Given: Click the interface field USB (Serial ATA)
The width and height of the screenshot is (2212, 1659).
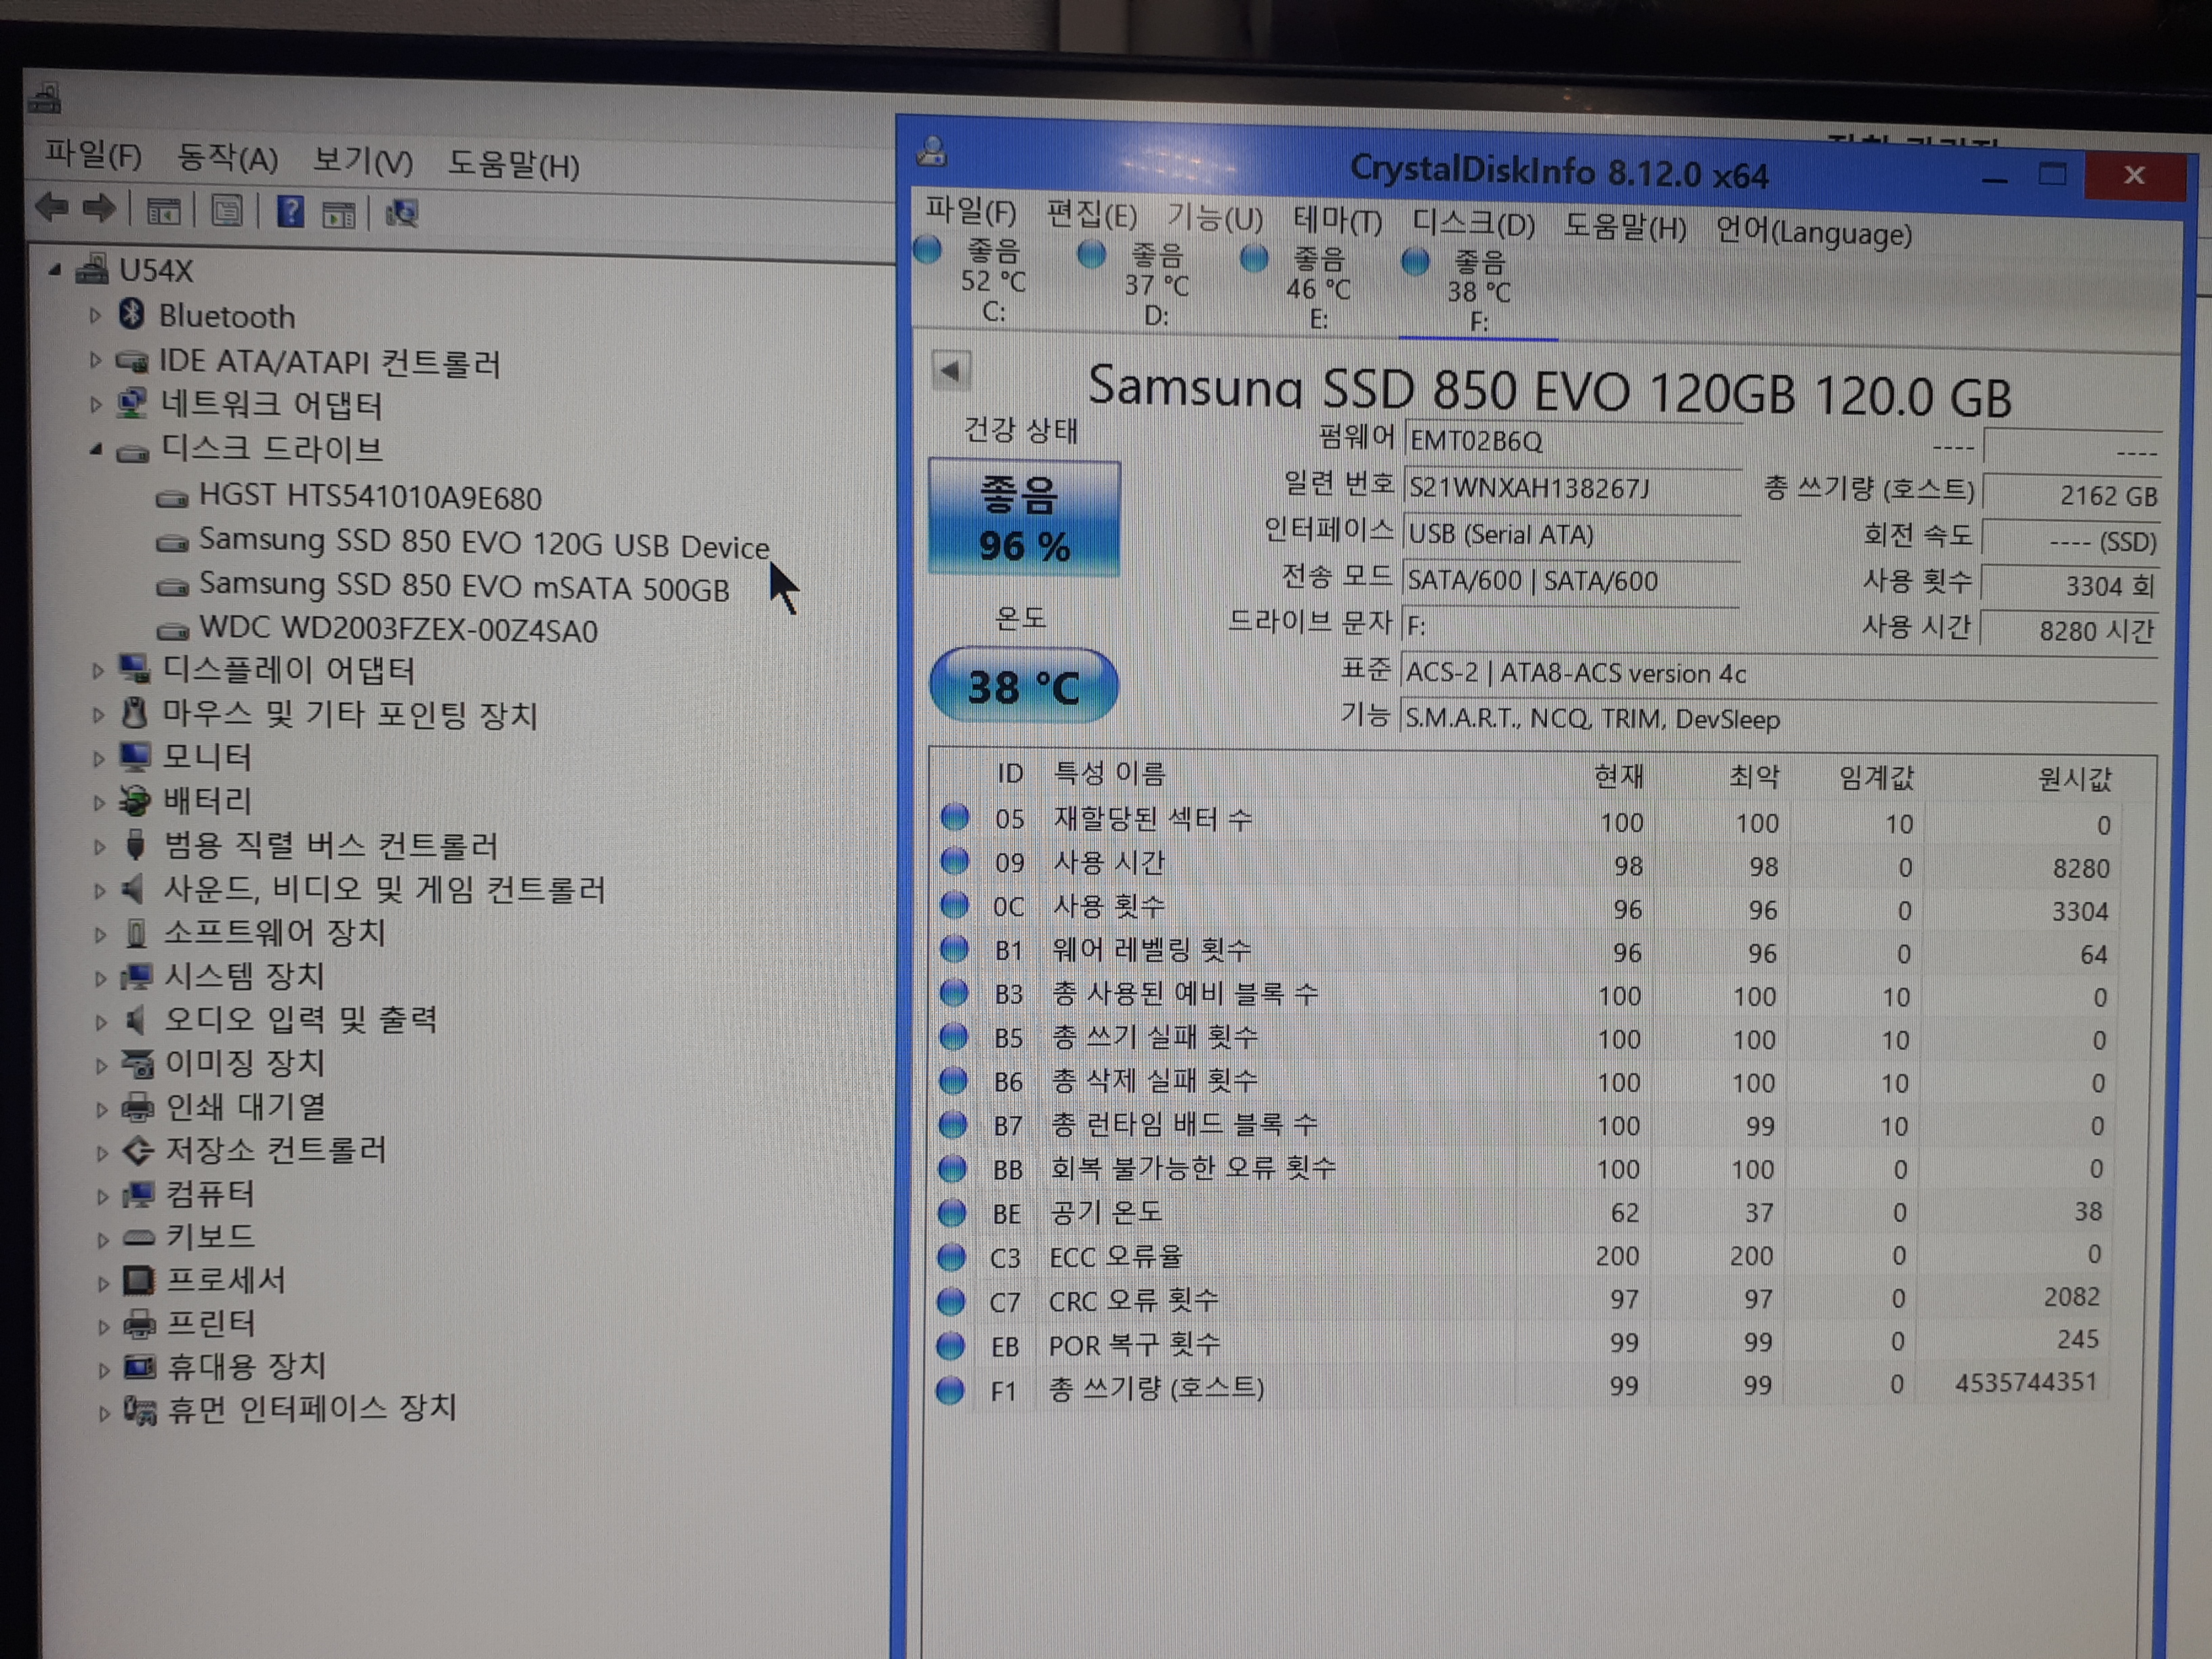Looking at the screenshot, I should pos(1572,534).
